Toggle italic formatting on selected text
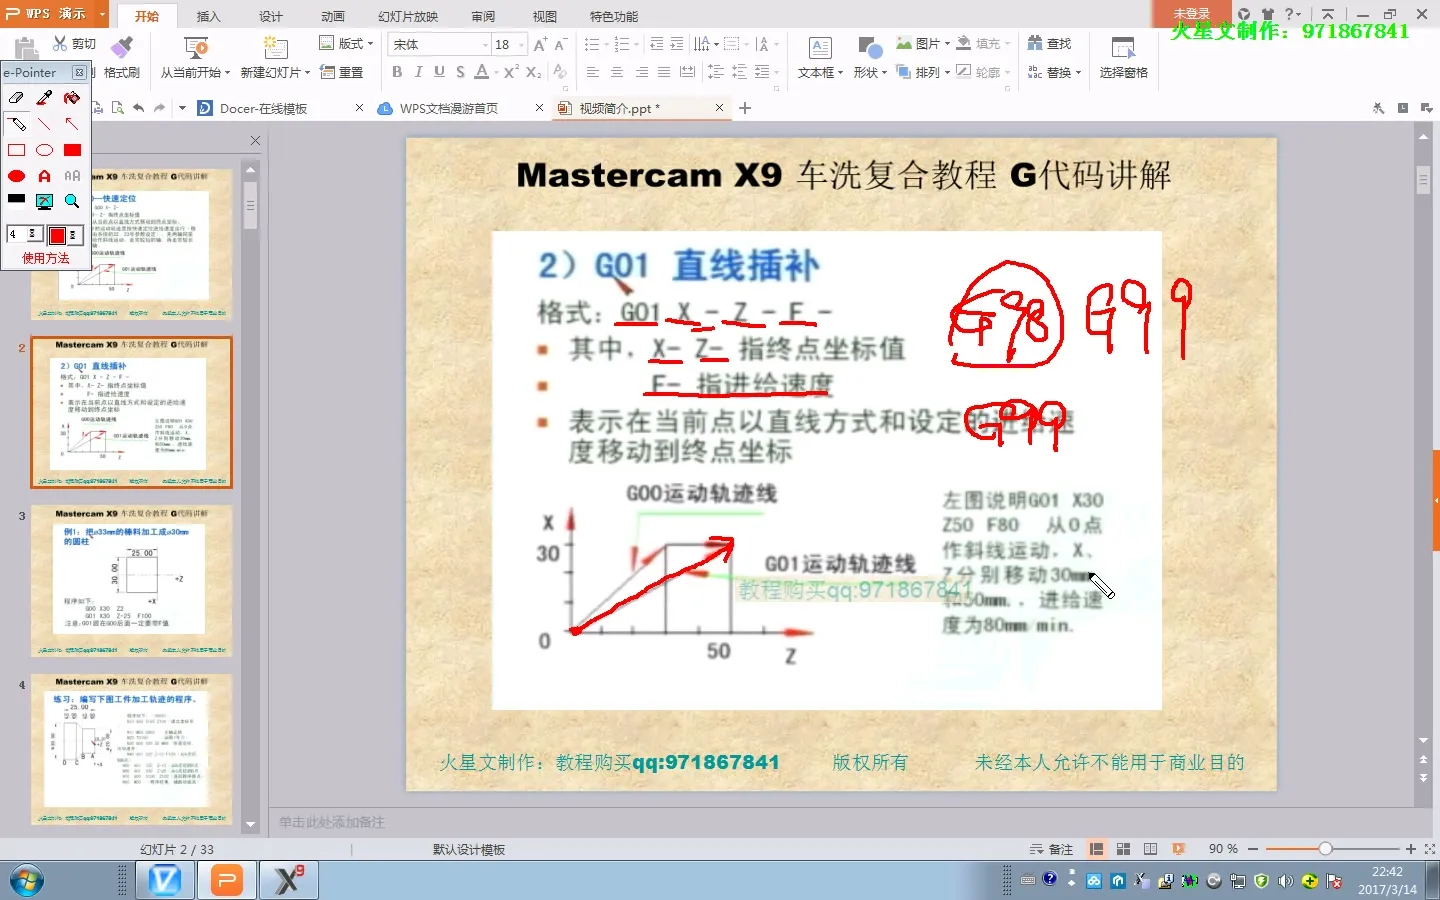Screen dimensions: 1440x900 417,72
